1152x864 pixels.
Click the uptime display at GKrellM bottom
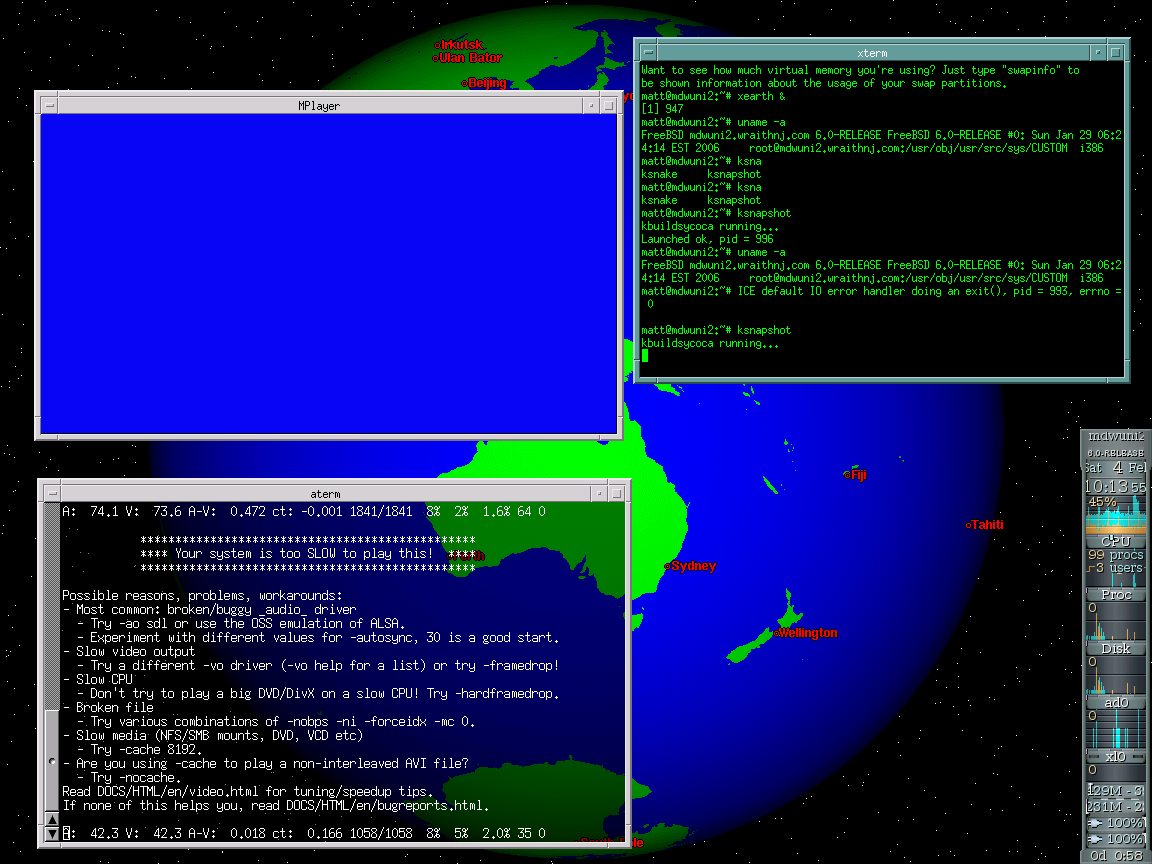point(1115,855)
